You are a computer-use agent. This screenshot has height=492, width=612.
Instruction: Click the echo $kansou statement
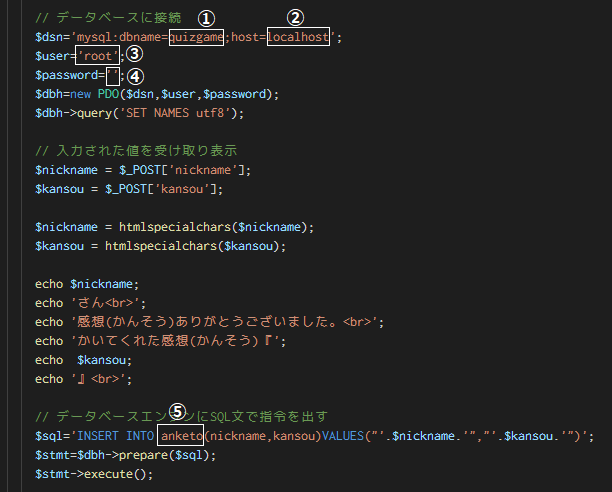click(x=84, y=360)
